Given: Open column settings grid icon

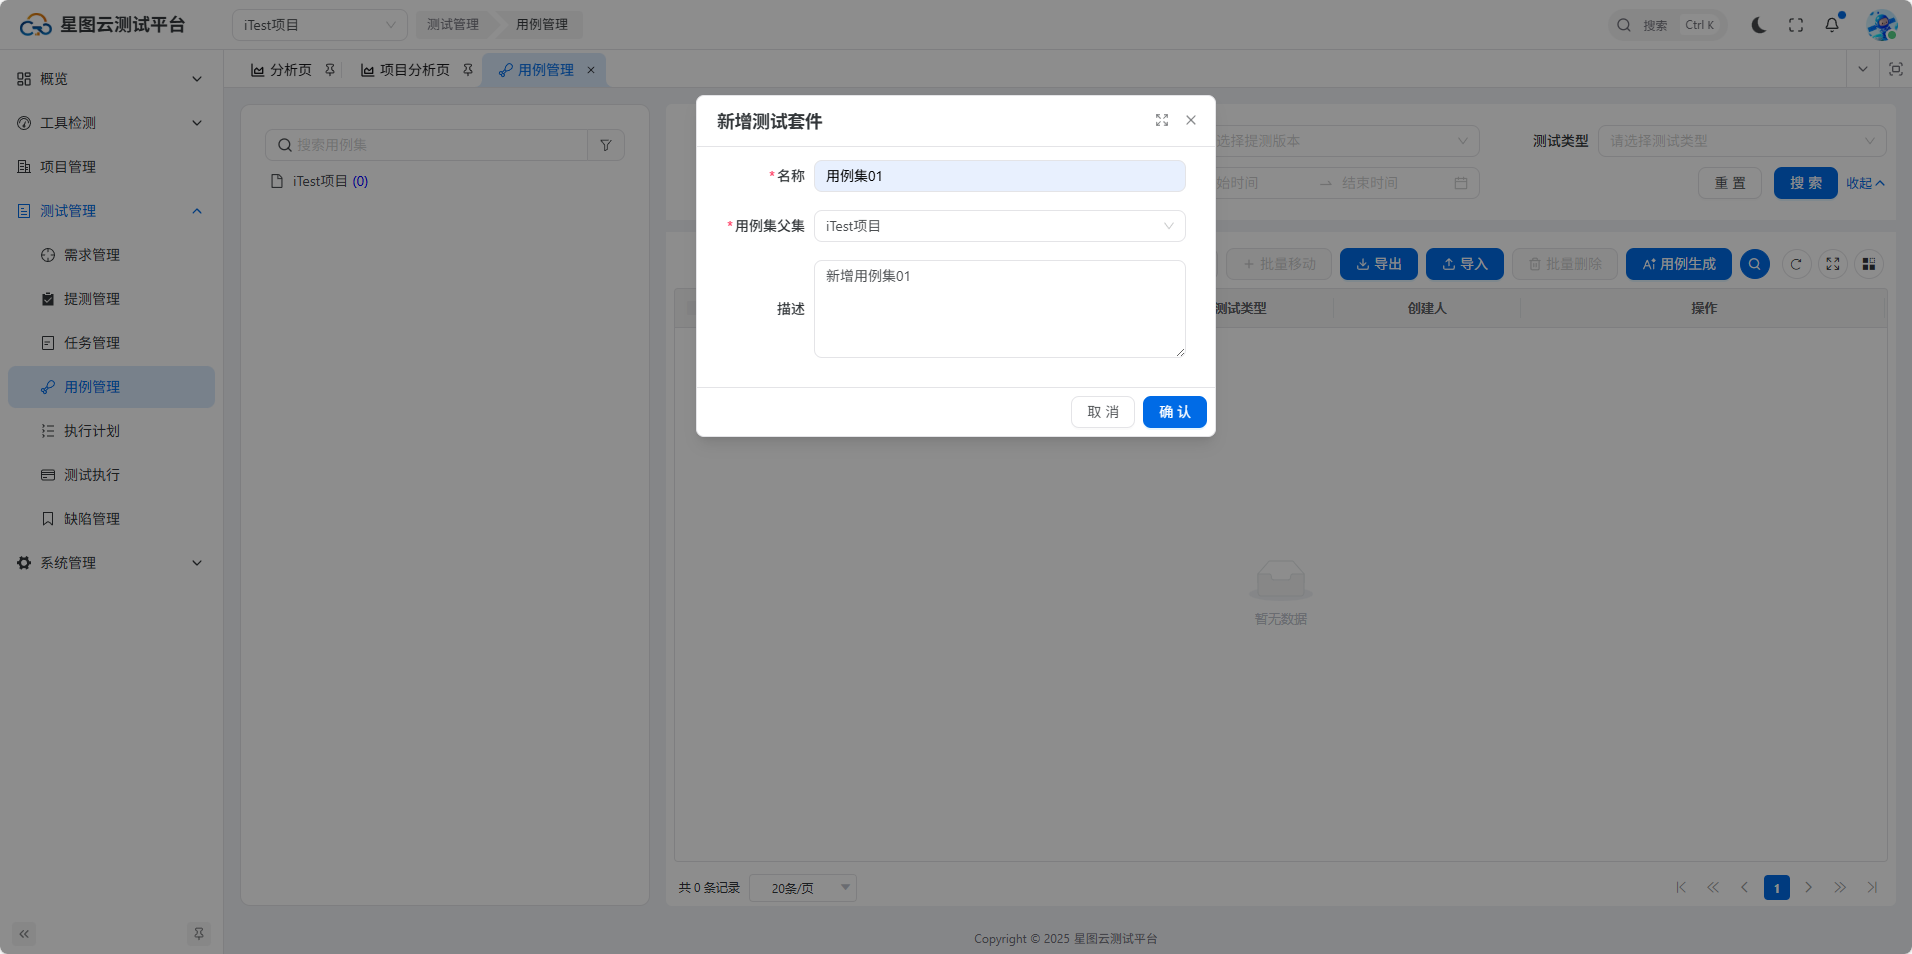Looking at the screenshot, I should click(x=1868, y=264).
